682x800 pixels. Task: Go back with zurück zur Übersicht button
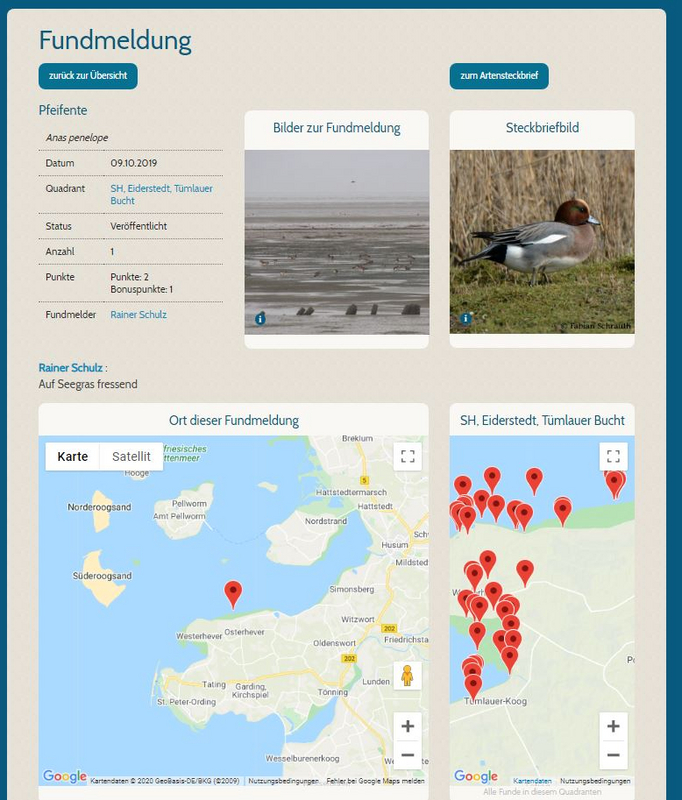point(88,76)
